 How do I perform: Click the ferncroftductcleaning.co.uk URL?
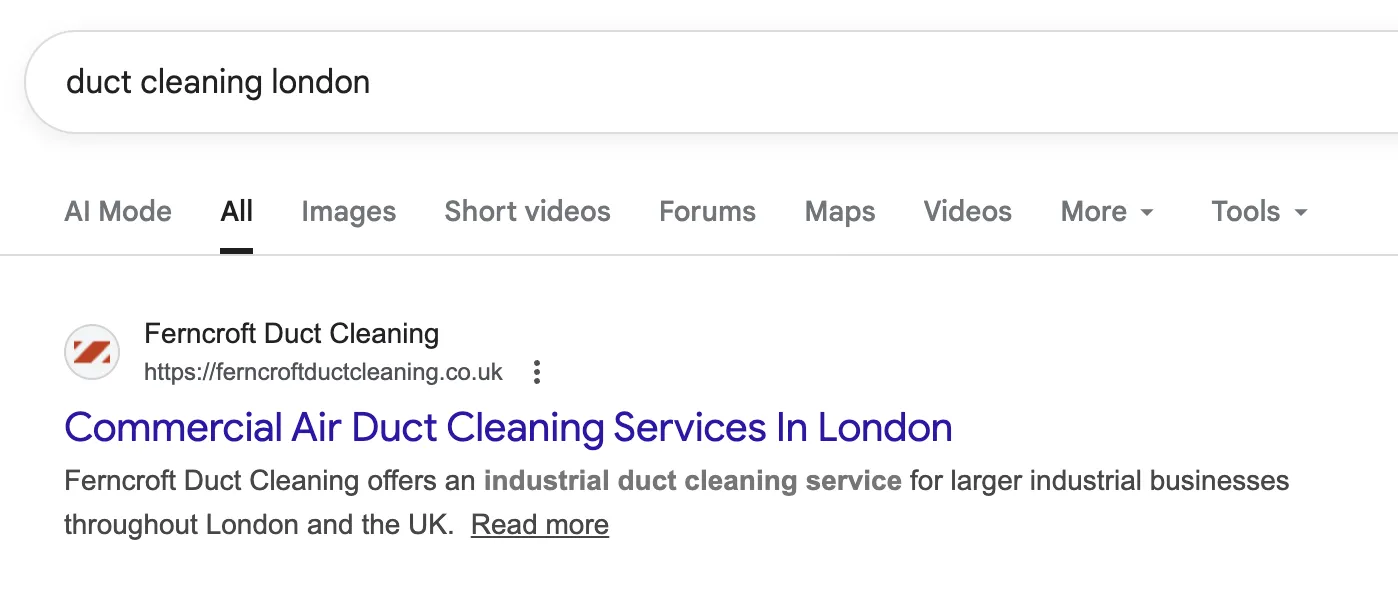(323, 372)
